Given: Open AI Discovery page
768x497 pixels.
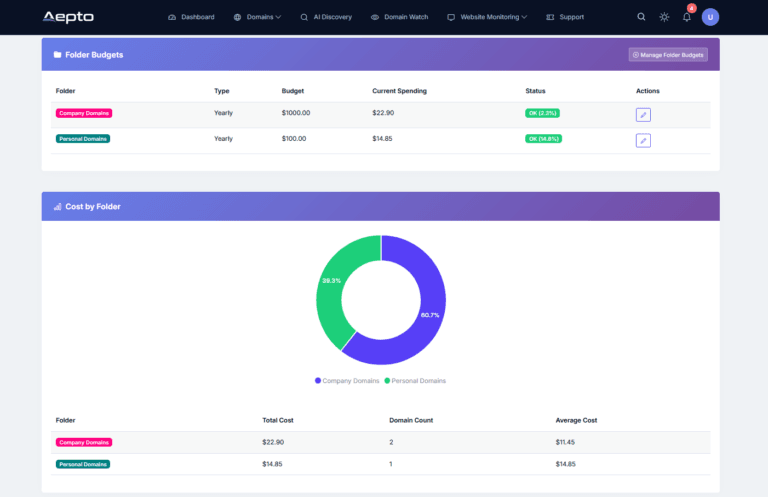Looking at the screenshot, I should point(326,17).
